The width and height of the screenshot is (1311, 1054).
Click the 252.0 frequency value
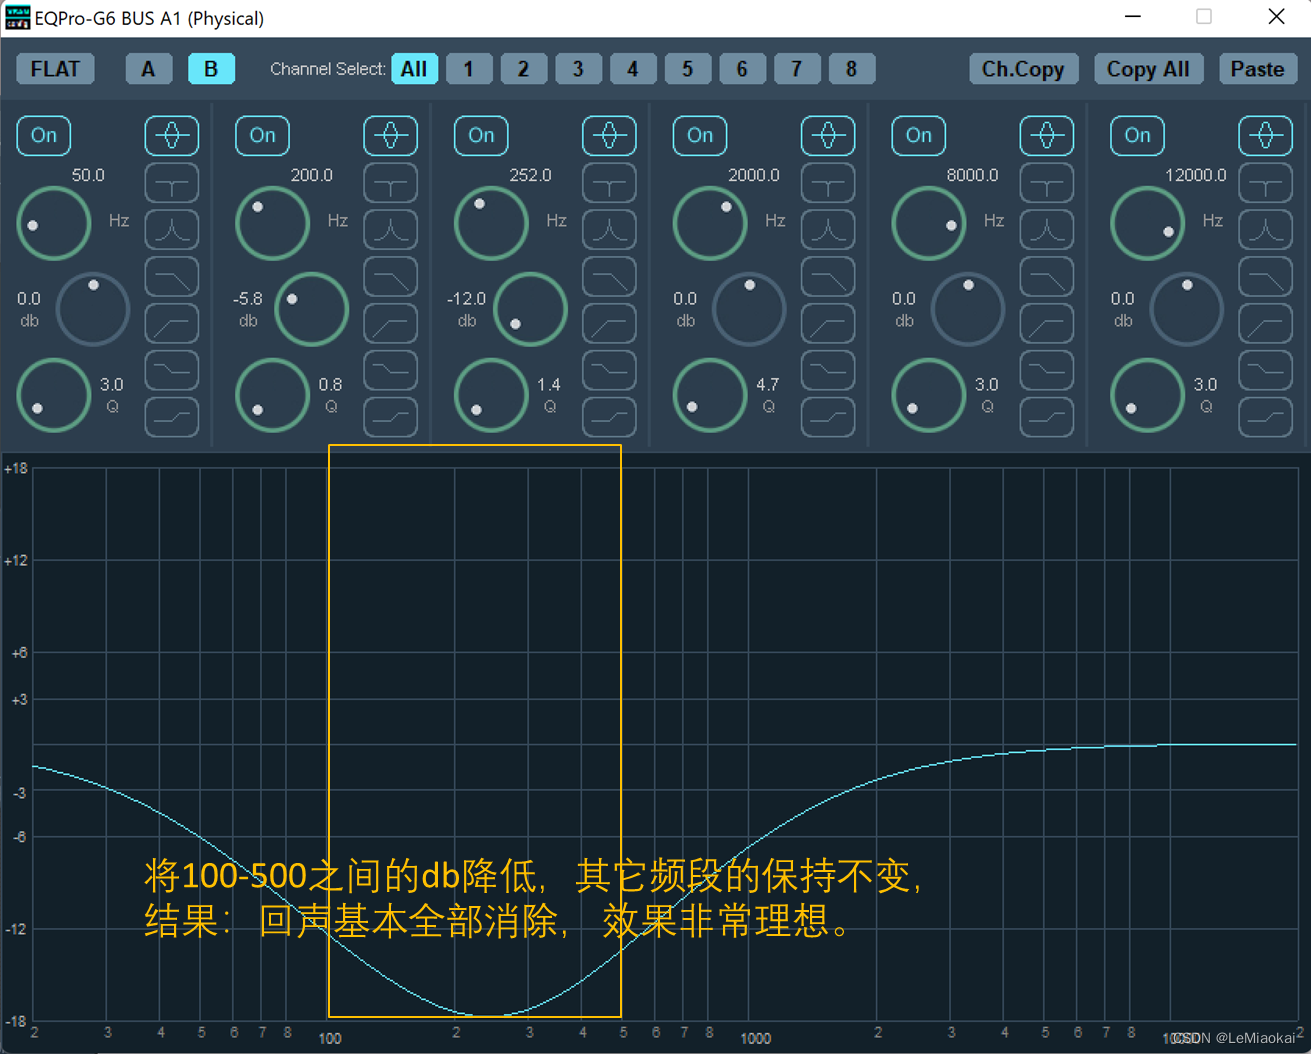[530, 175]
